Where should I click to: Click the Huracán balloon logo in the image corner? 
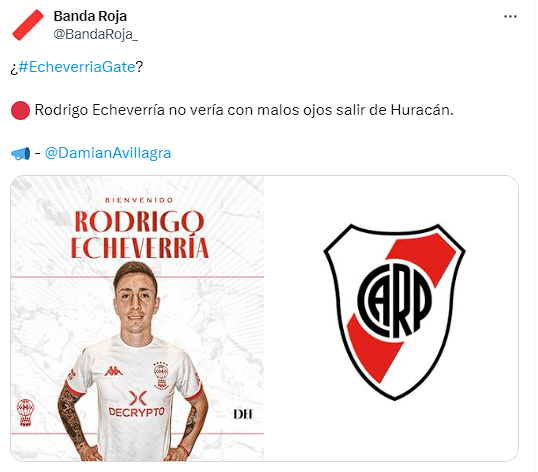pyautogui.click(x=25, y=412)
